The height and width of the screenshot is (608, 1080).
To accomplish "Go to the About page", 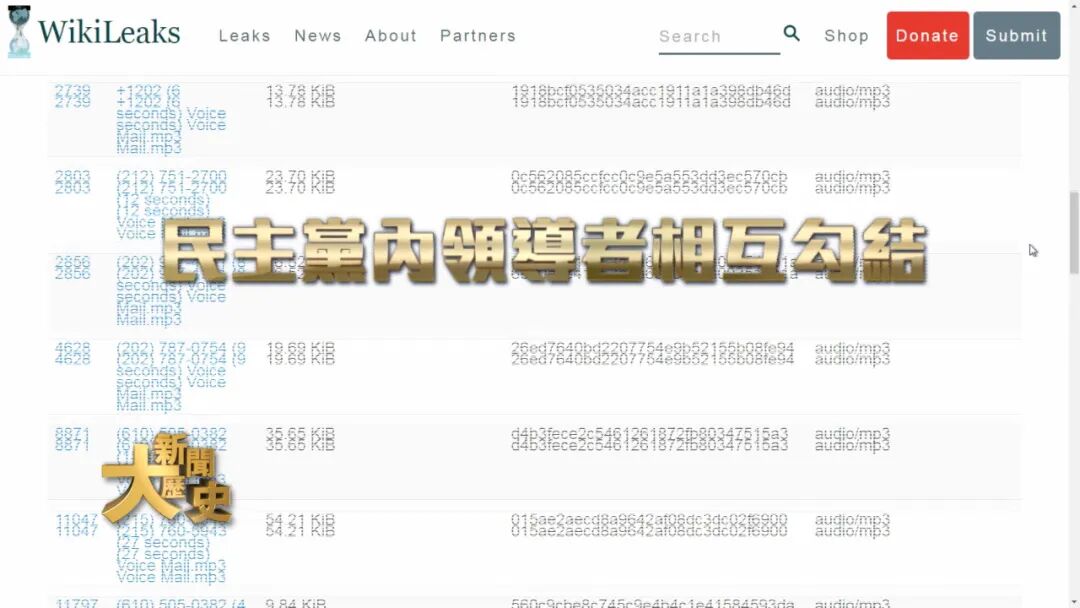I will click(391, 36).
